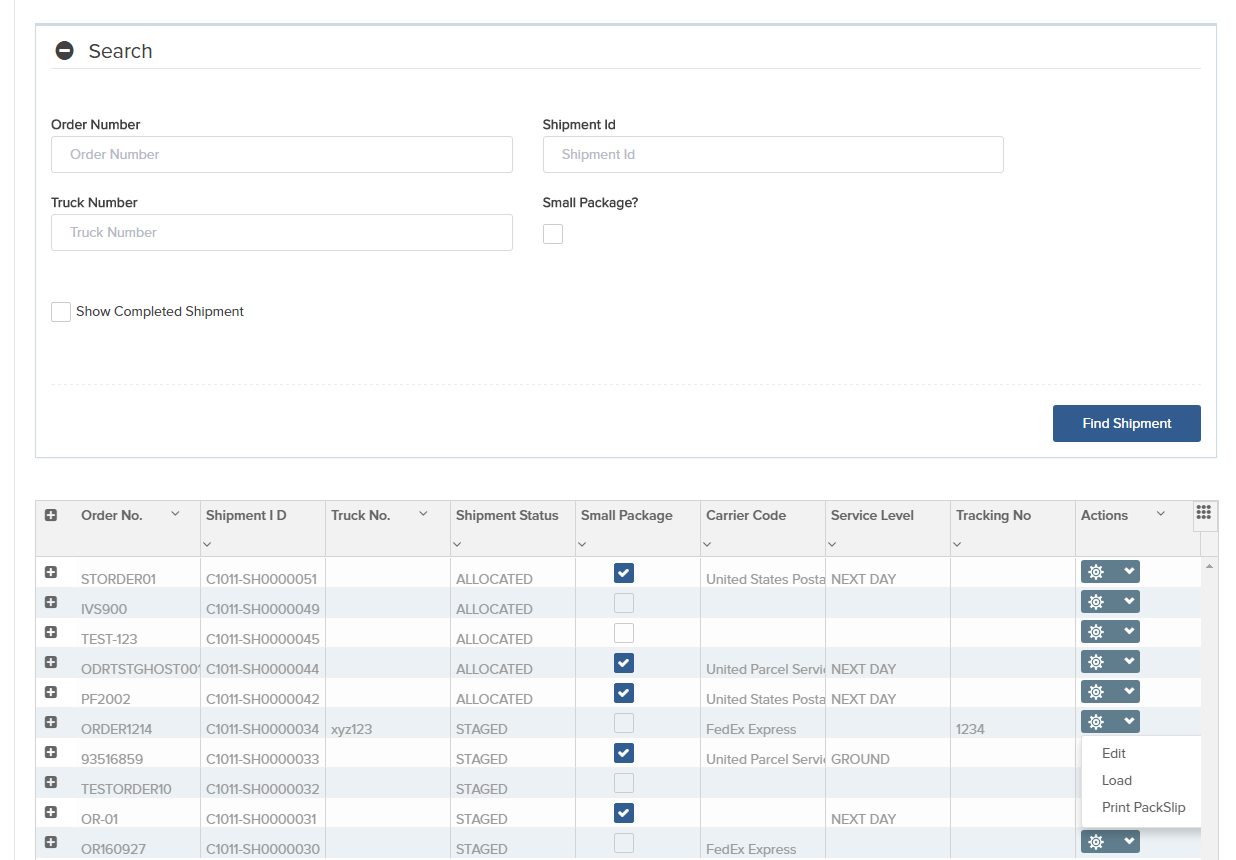This screenshot has width=1236, height=860.
Task: Click gear action icon for ORDER1214
Action: [x=1096, y=722]
